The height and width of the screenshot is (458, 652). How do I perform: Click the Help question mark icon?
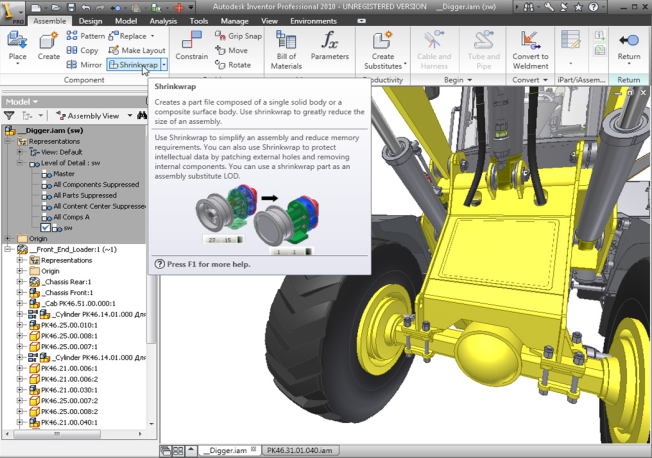[x=593, y=7]
